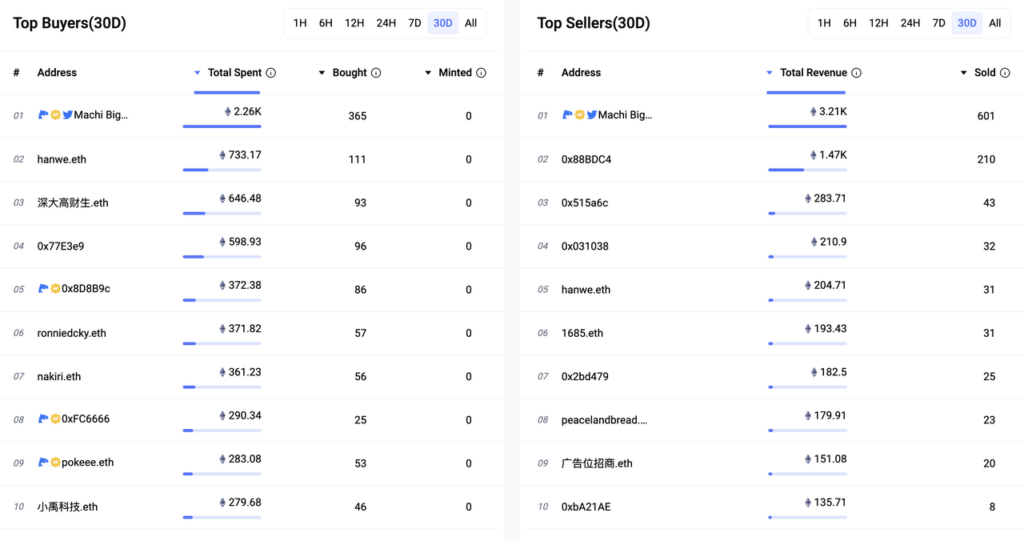Click info icon beside Total Spent

pos(271,73)
